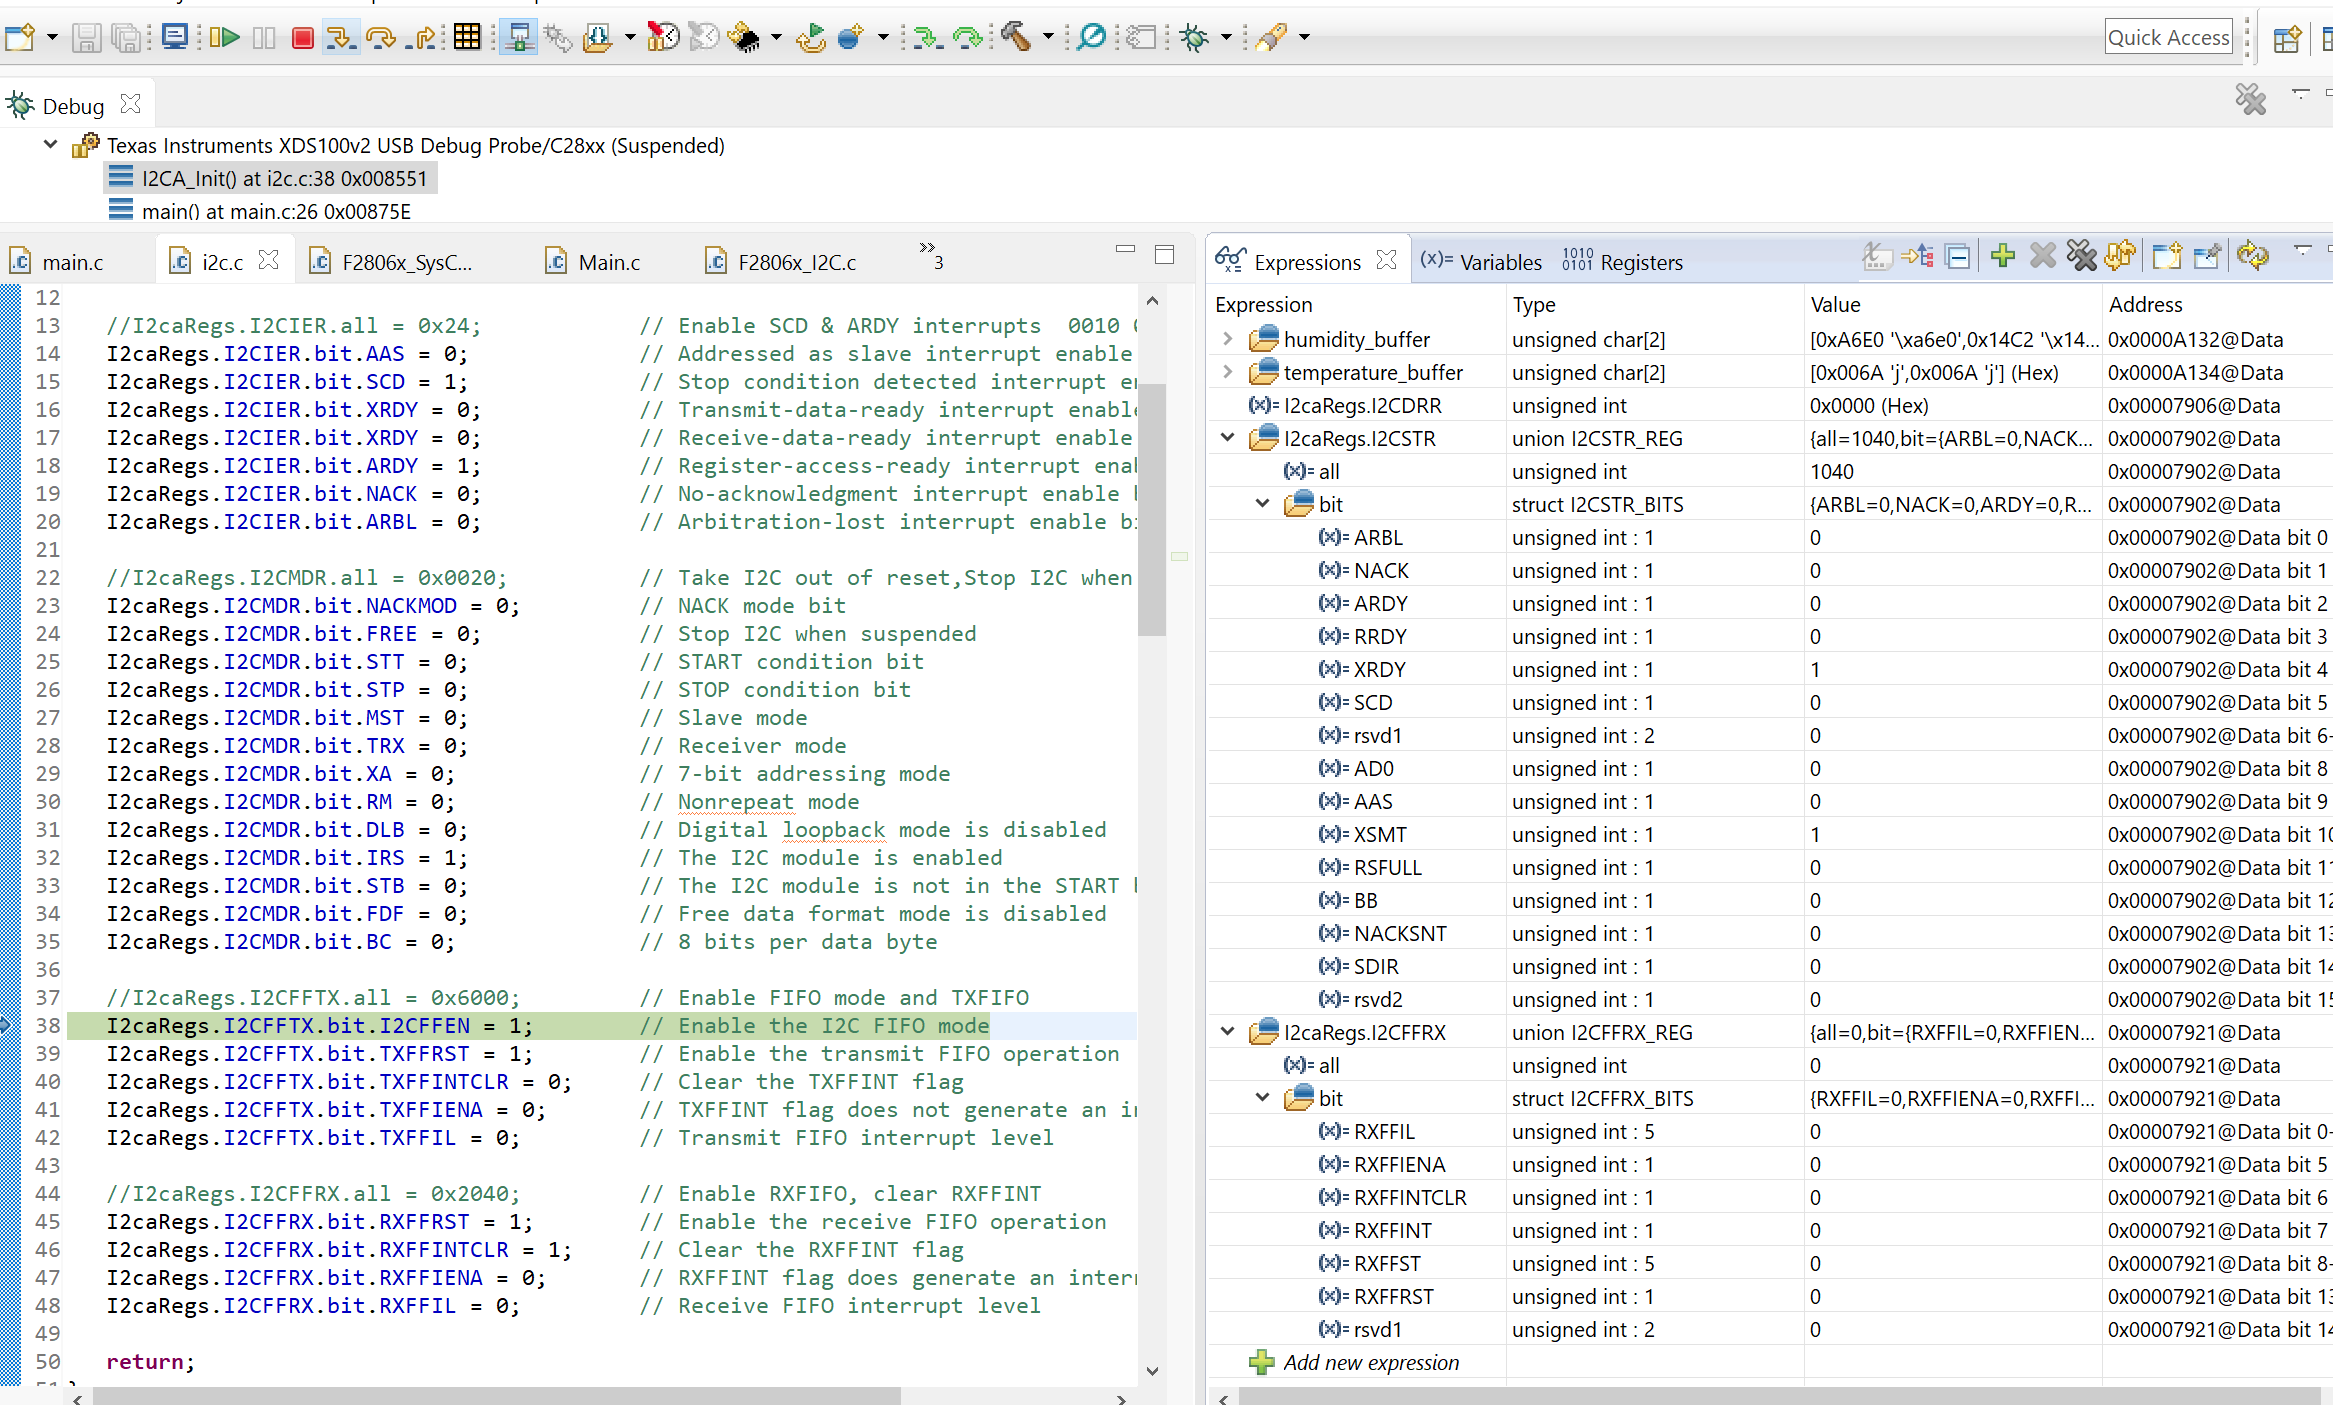Viewport: 2333px width, 1405px height.
Task: Remove all expressions with double-X icon
Action: pyautogui.click(x=2081, y=257)
